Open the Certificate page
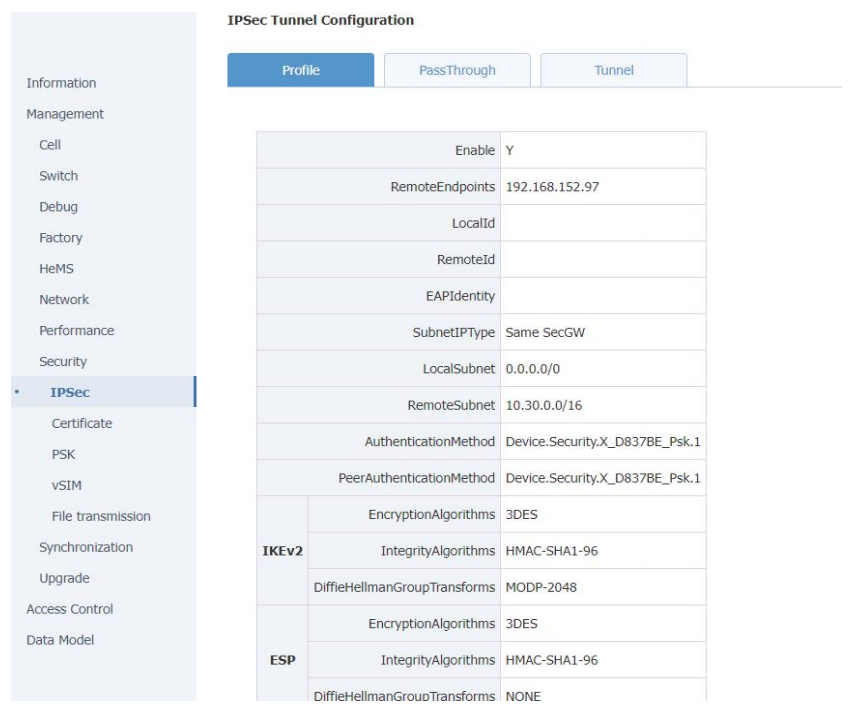This screenshot has height=722, width=862. 82,424
